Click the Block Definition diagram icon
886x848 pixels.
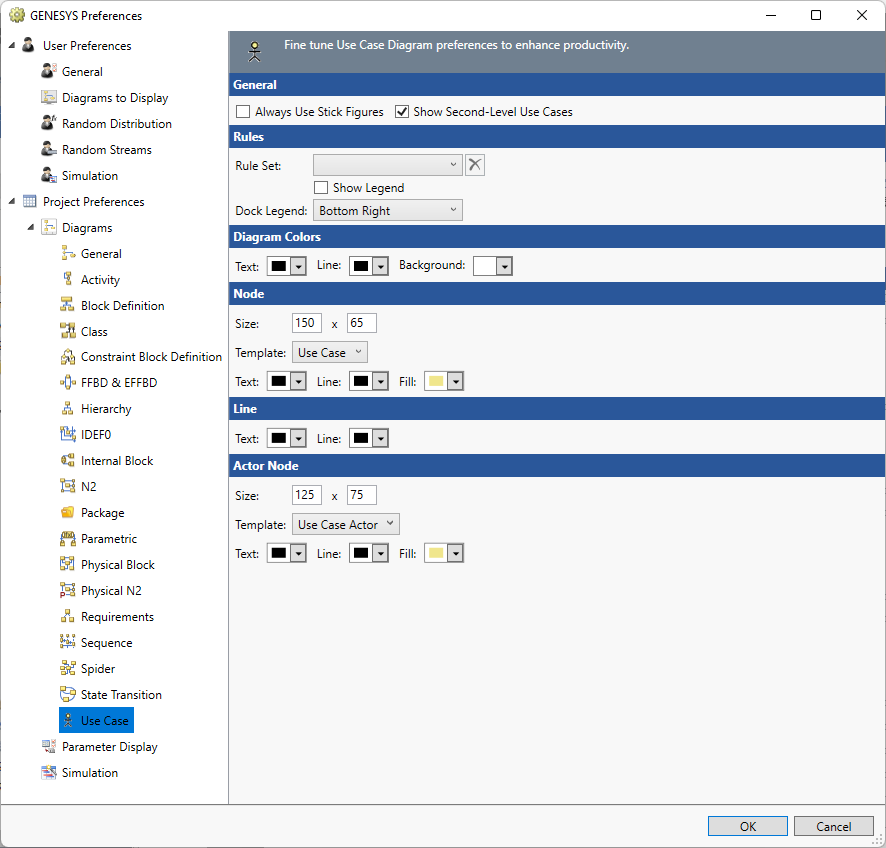tap(68, 305)
